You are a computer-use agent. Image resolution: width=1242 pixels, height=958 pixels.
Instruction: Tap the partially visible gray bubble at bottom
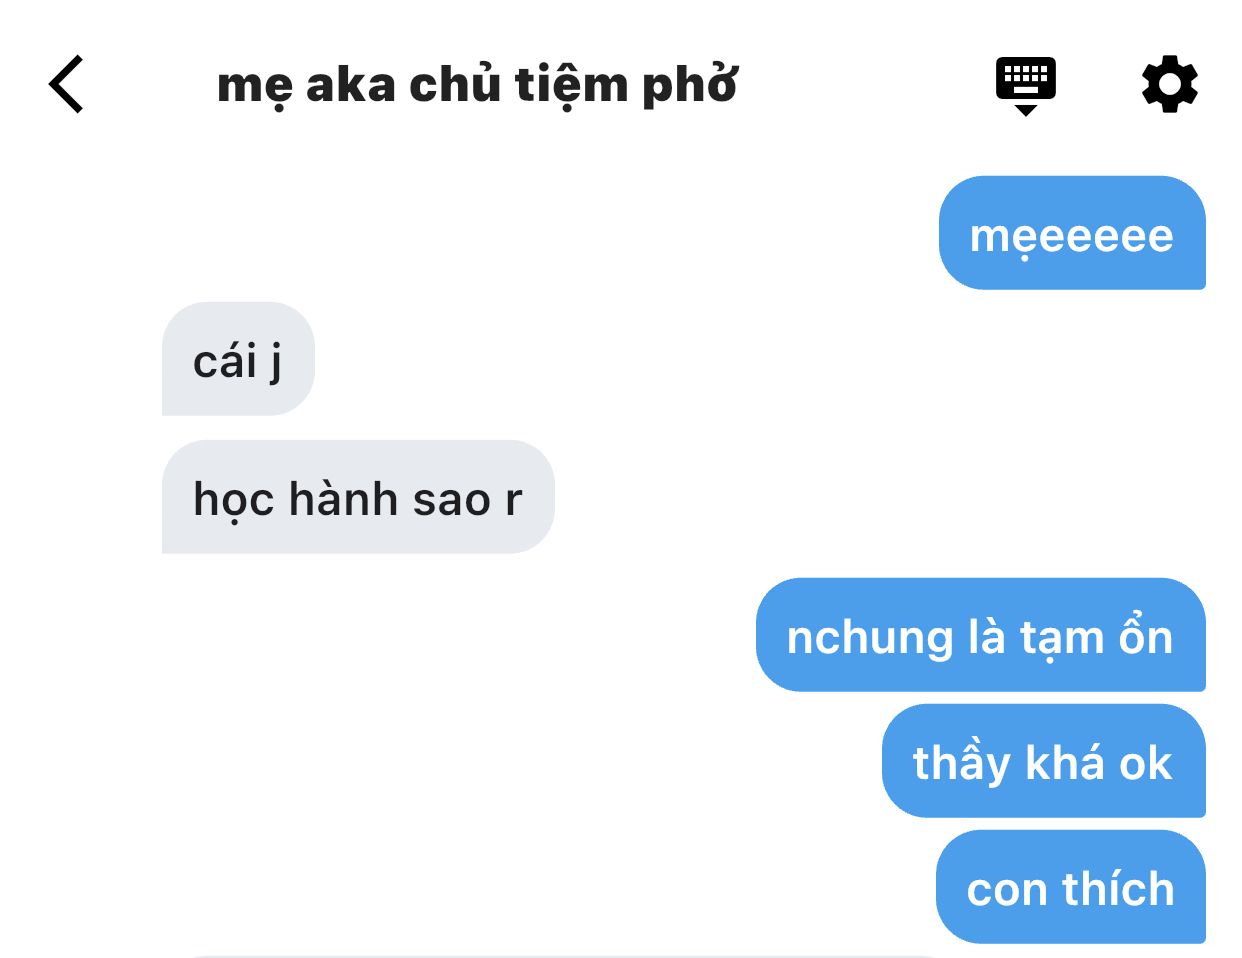click(x=560, y=956)
